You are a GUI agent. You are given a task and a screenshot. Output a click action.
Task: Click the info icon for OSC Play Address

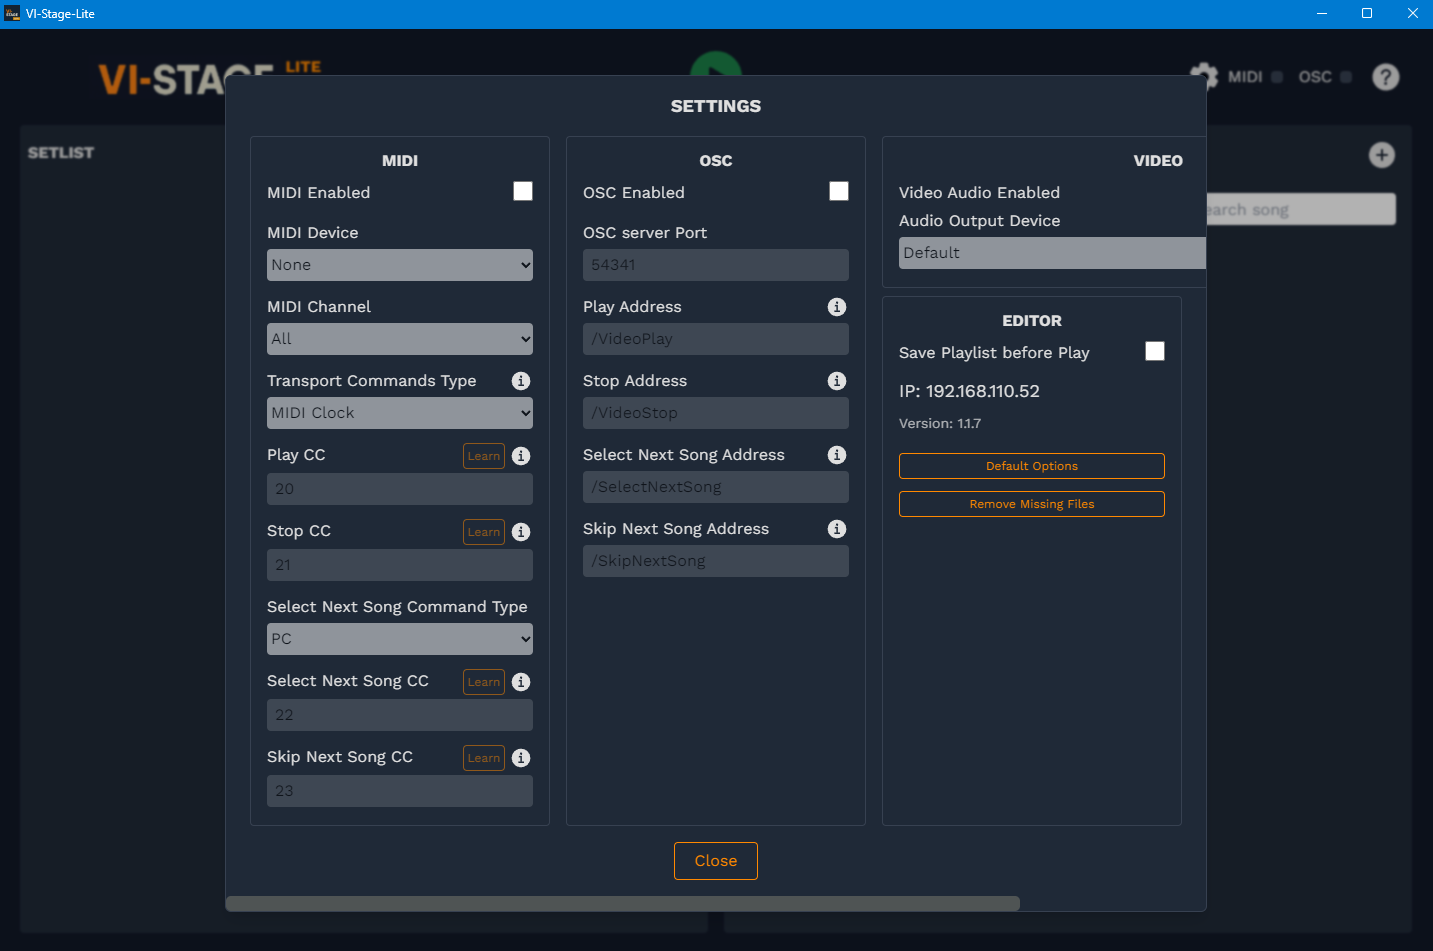coord(837,307)
